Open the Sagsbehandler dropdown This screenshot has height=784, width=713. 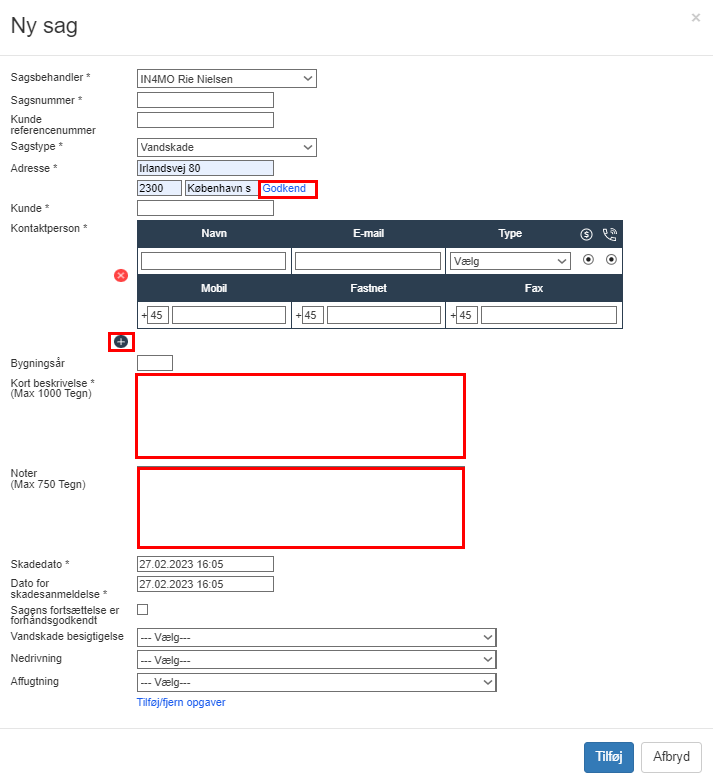coord(226,78)
